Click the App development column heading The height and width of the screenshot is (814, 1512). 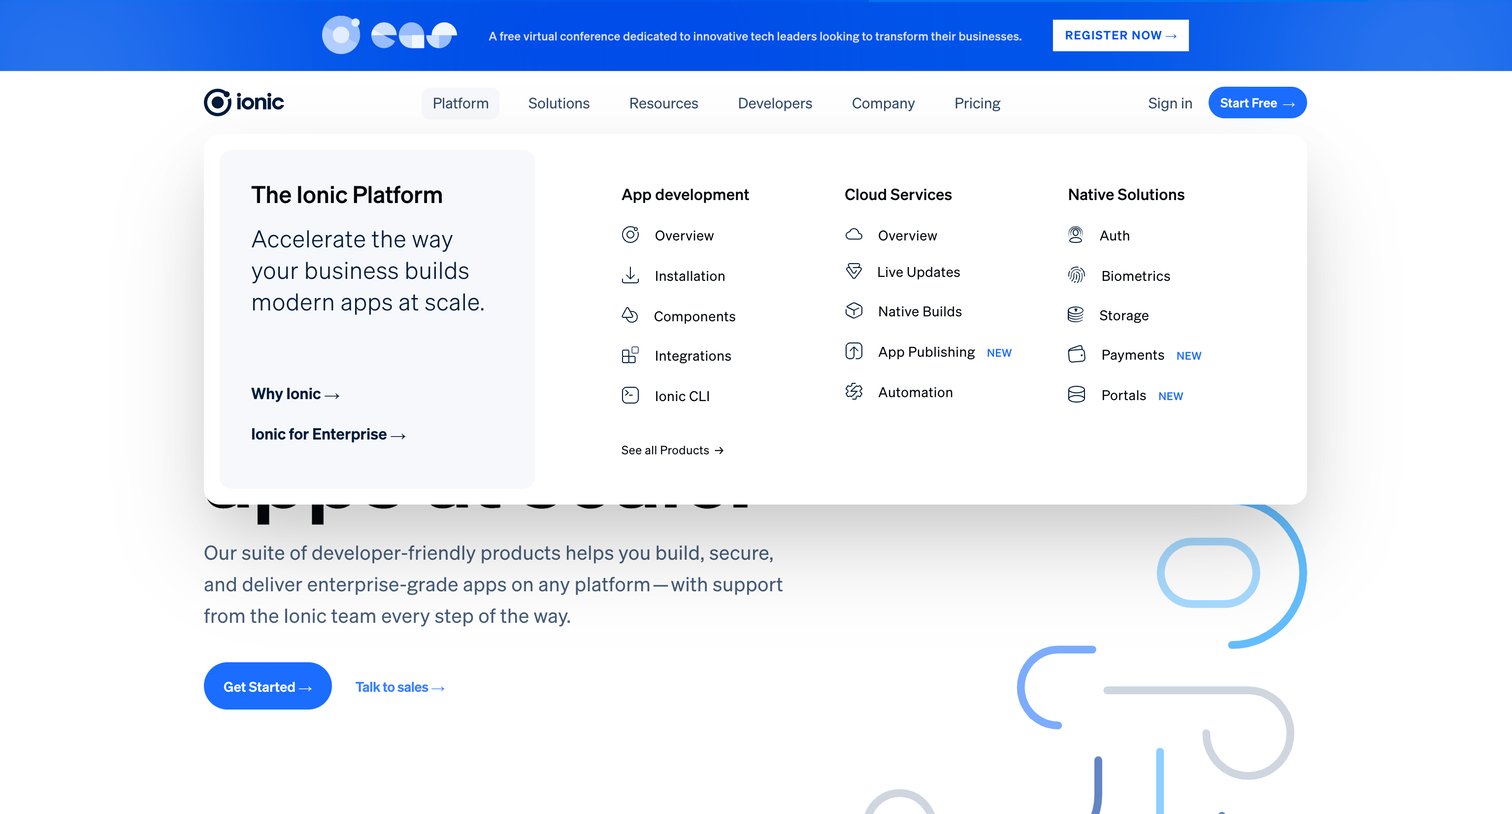click(x=685, y=195)
